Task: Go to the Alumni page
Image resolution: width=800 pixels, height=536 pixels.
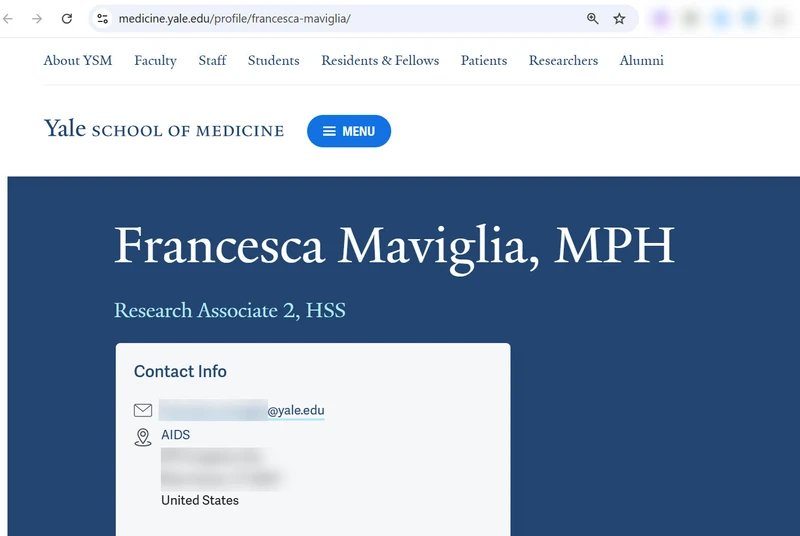Action: pos(641,61)
